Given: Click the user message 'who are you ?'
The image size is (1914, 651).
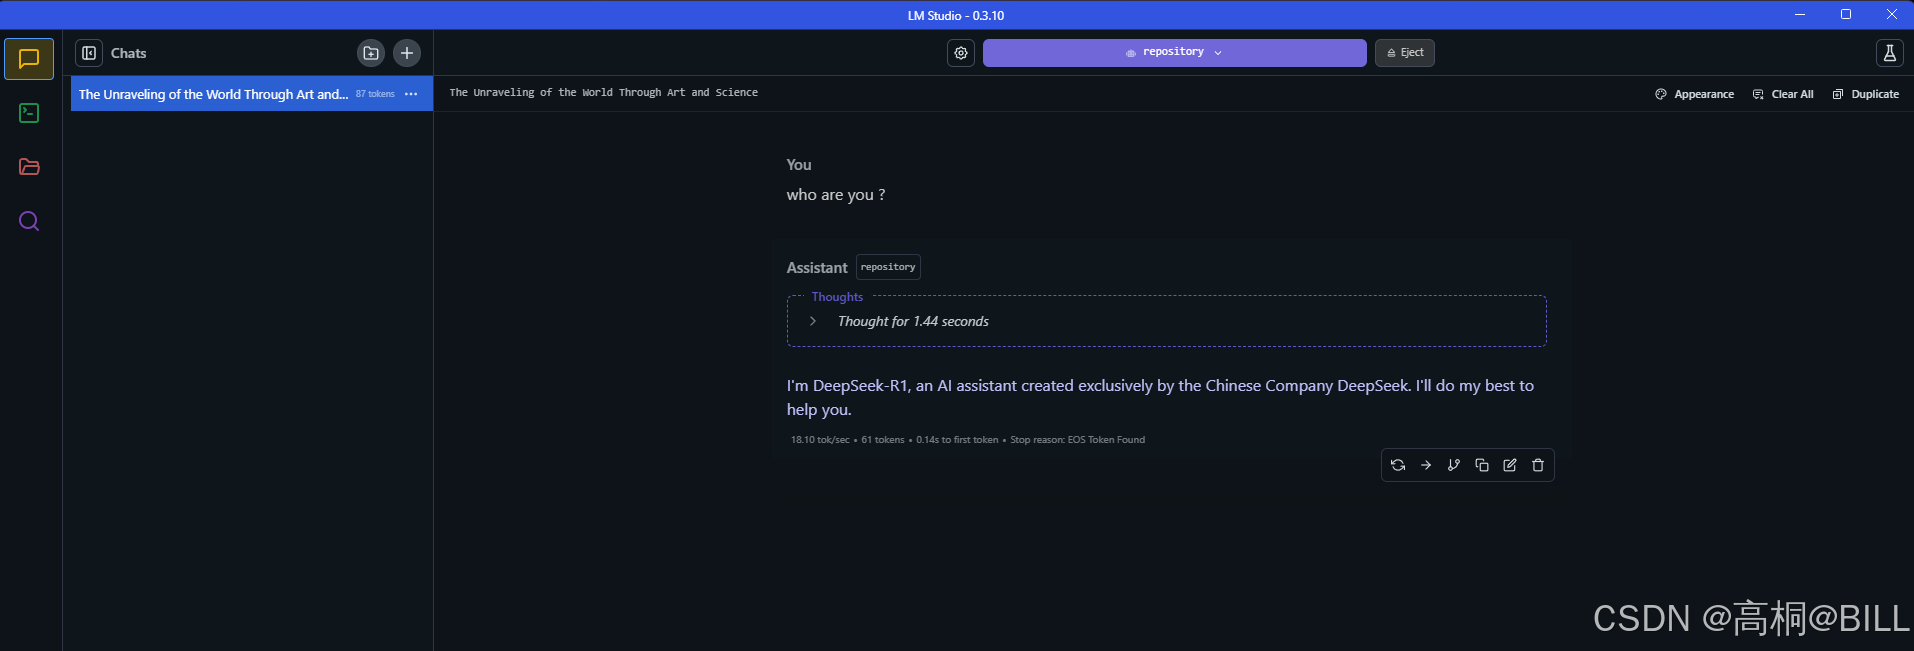Looking at the screenshot, I should (836, 195).
